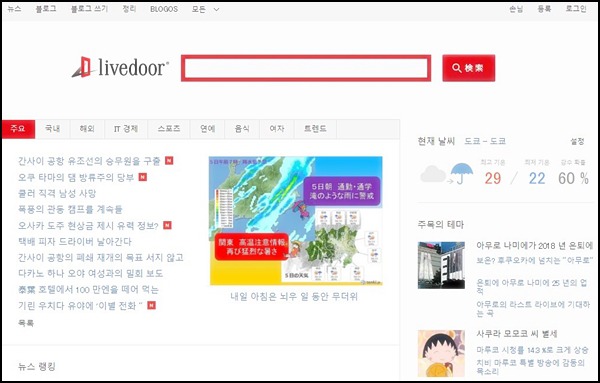This screenshot has height=383, width=600.
Task: Click the livedoor logo
Action: tap(120, 68)
